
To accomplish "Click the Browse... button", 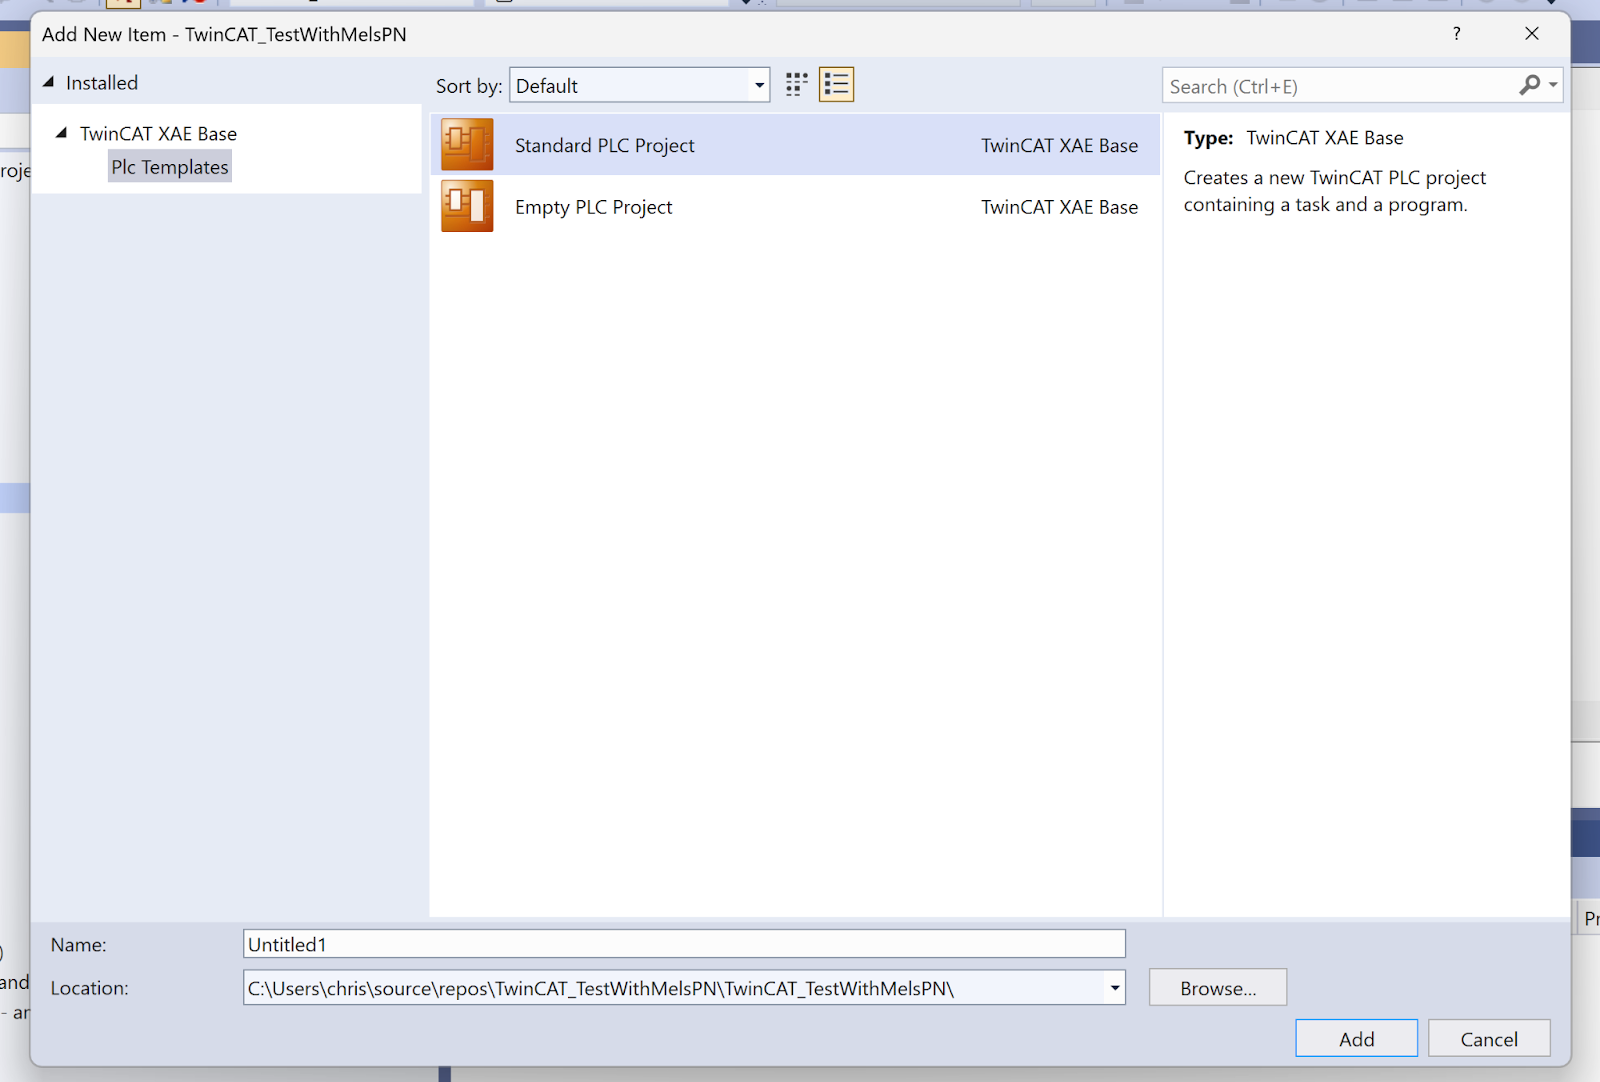I will point(1218,988).
